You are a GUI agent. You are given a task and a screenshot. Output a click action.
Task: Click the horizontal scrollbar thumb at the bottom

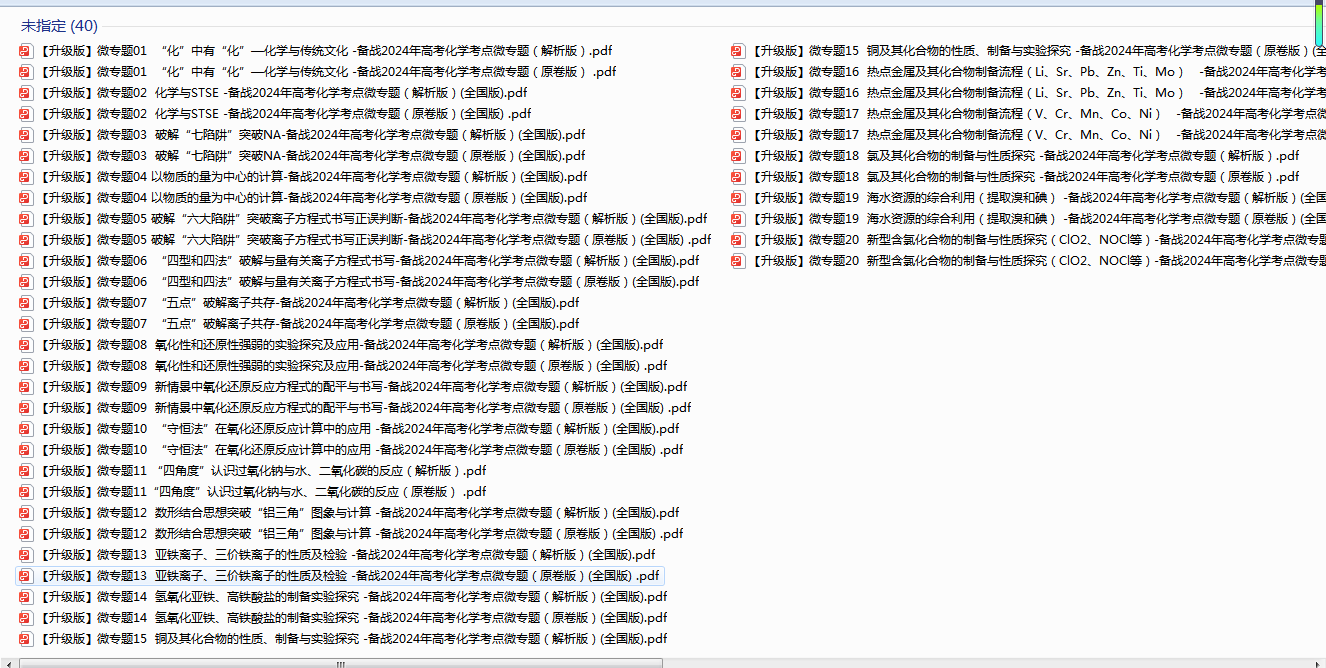340,663
